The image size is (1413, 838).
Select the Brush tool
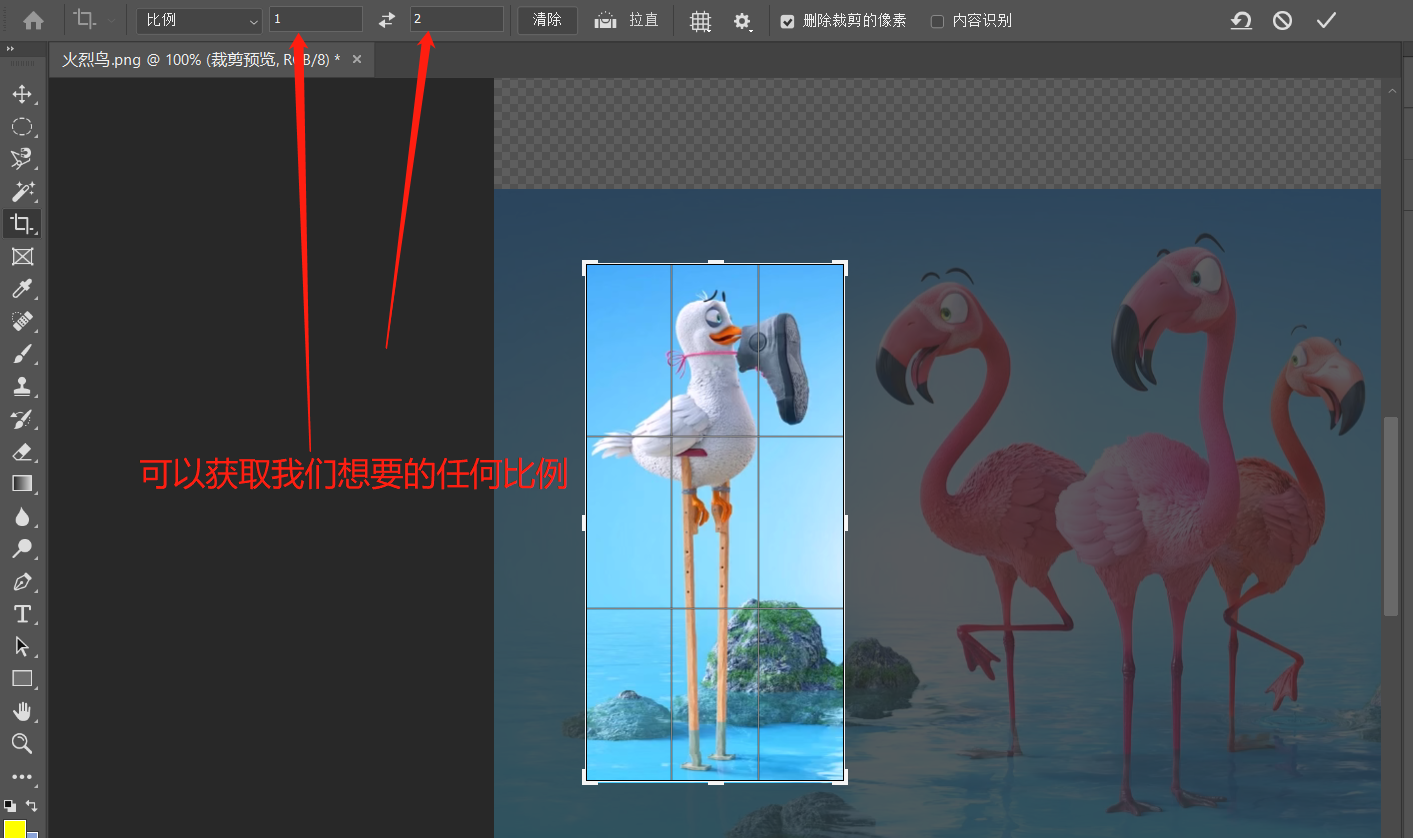(22, 354)
